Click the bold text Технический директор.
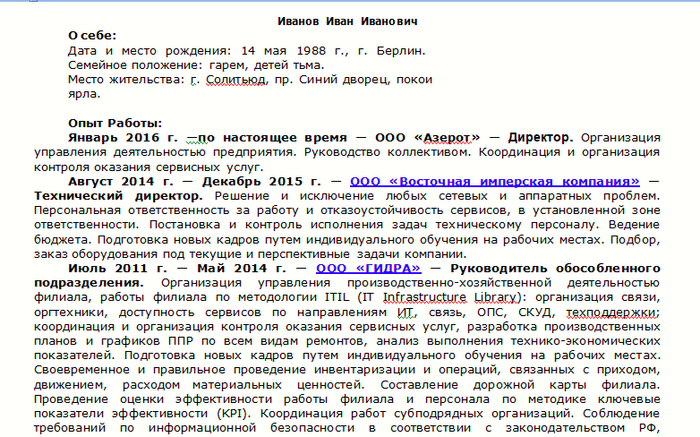The image size is (700, 437). click(x=118, y=196)
